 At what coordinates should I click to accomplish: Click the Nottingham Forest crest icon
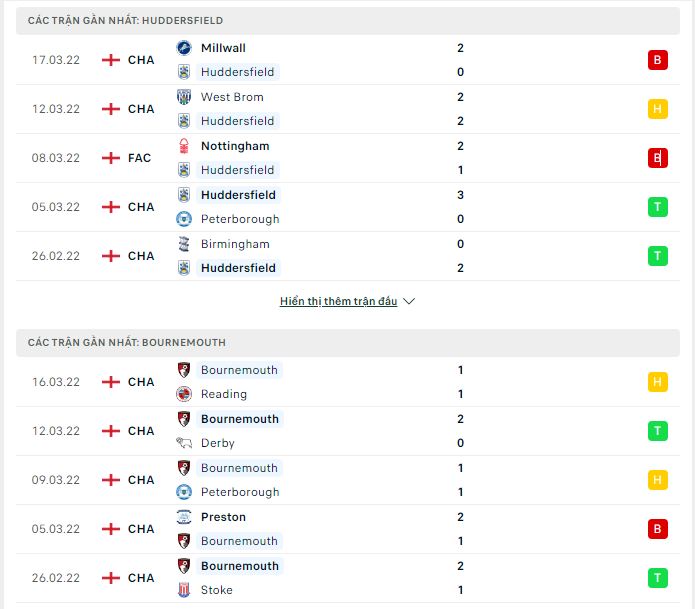pos(184,146)
